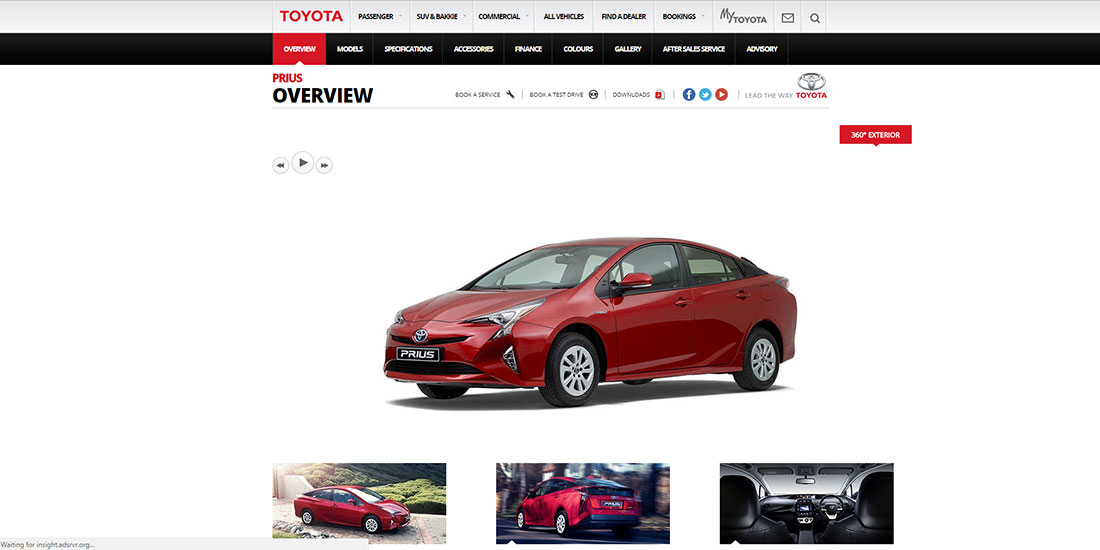
Task: Open the Facebook icon
Action: click(x=689, y=94)
